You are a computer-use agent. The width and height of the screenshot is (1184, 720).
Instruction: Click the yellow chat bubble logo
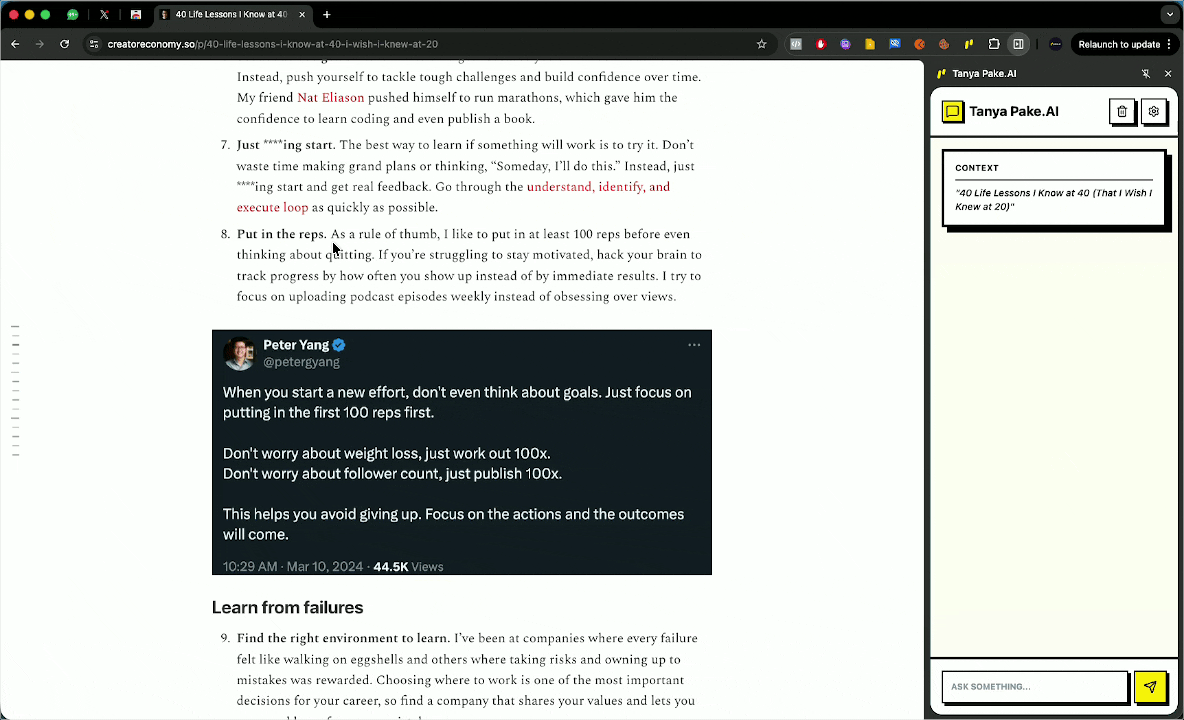[x=953, y=112]
